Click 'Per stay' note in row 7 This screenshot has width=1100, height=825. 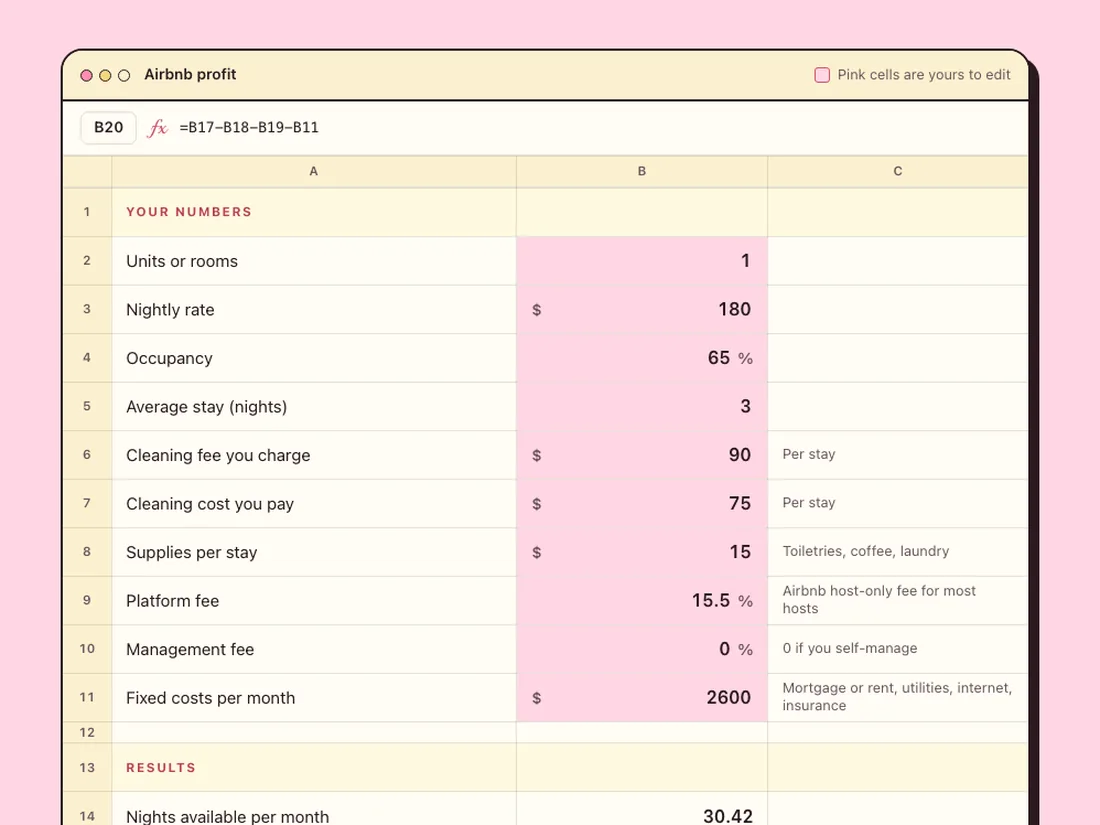point(809,502)
